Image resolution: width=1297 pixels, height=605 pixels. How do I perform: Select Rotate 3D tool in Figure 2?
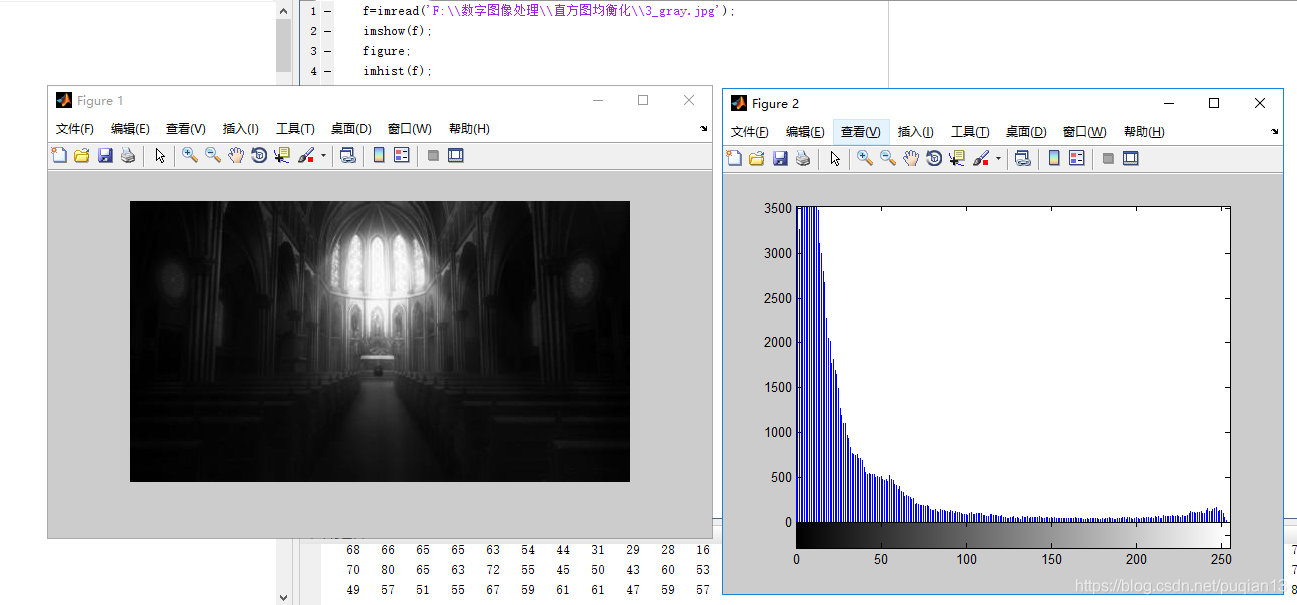[x=934, y=158]
